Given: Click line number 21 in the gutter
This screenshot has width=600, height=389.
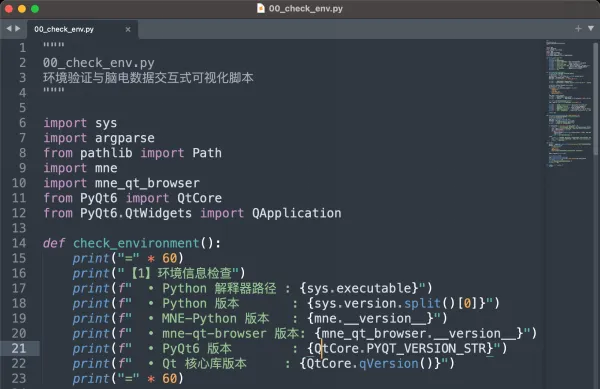Looking at the screenshot, I should coord(19,348).
